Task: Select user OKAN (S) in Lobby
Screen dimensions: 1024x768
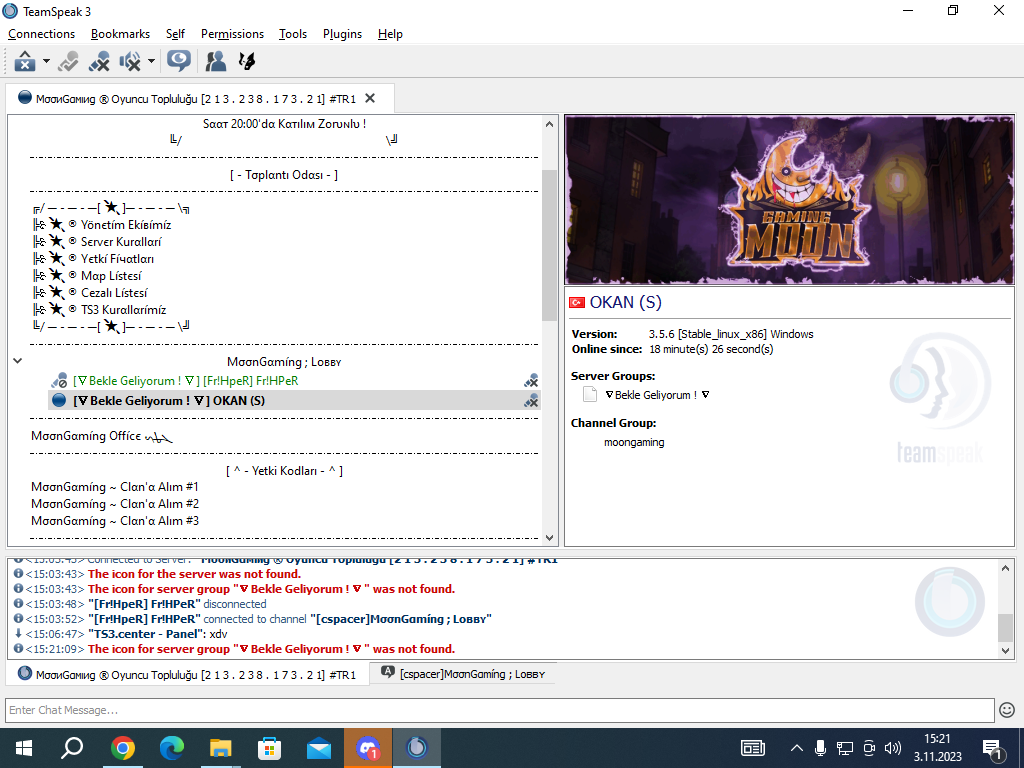Action: point(169,400)
